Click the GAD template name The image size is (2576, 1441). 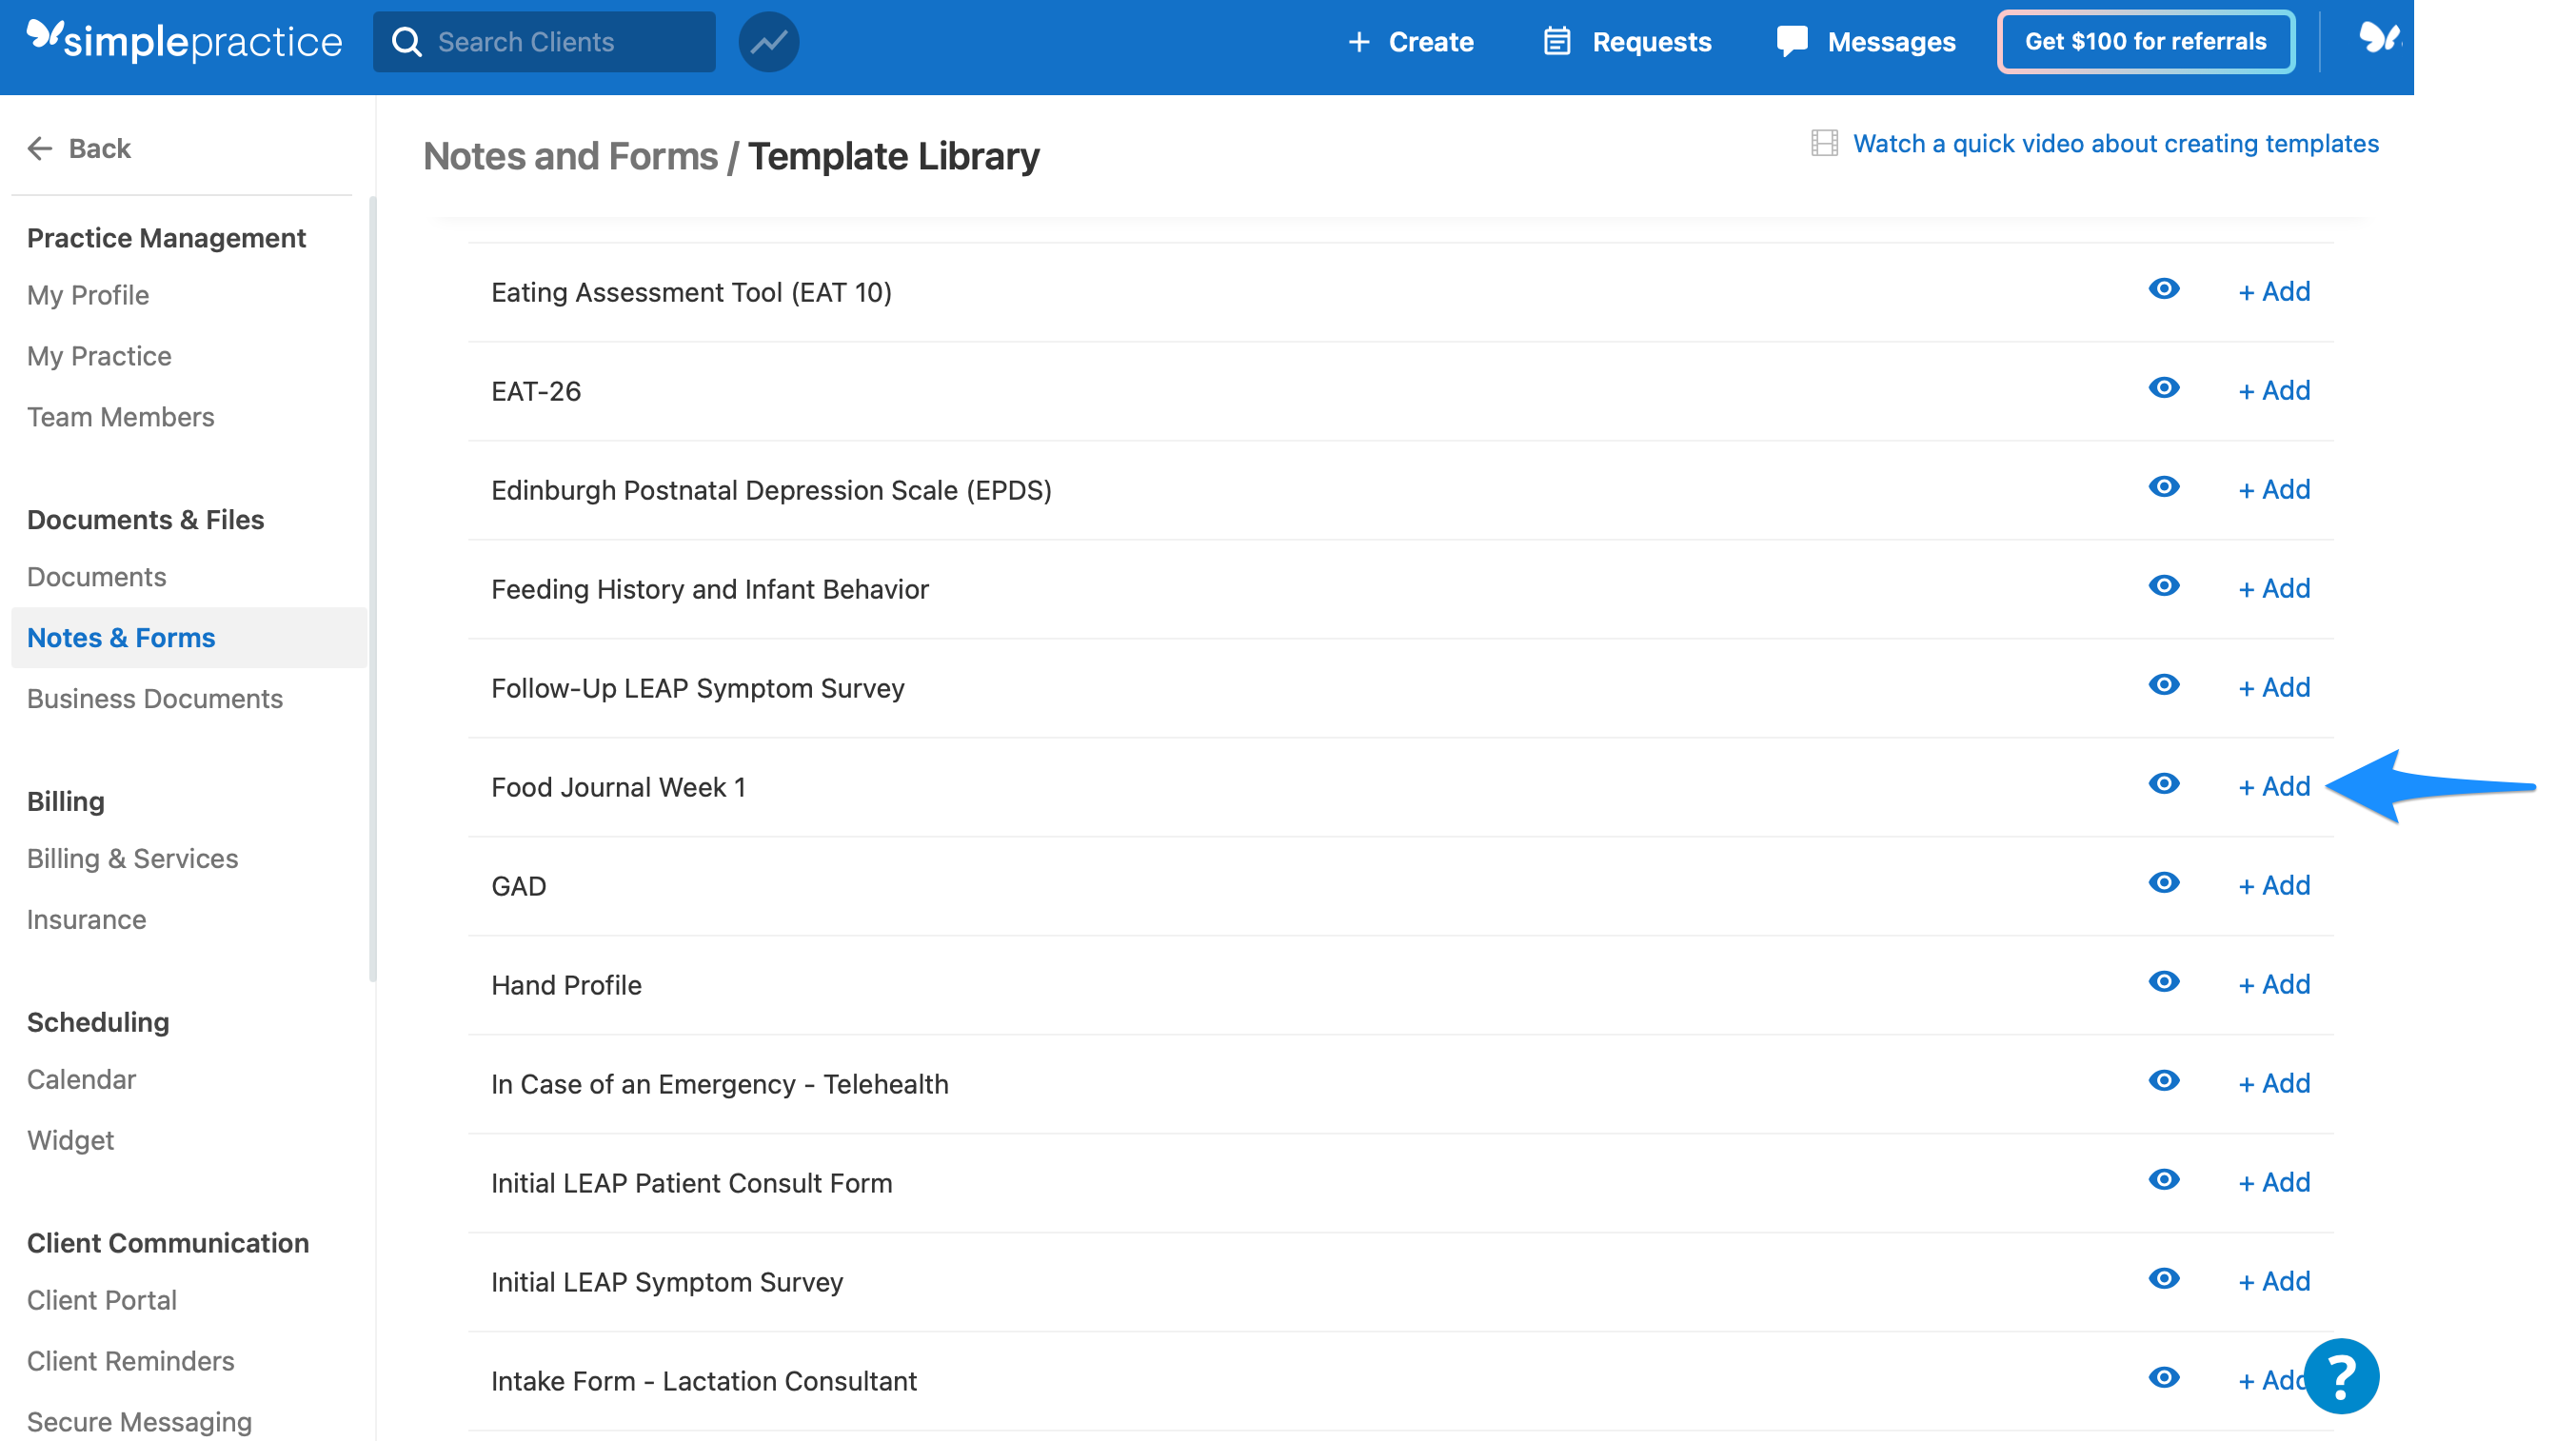point(518,886)
